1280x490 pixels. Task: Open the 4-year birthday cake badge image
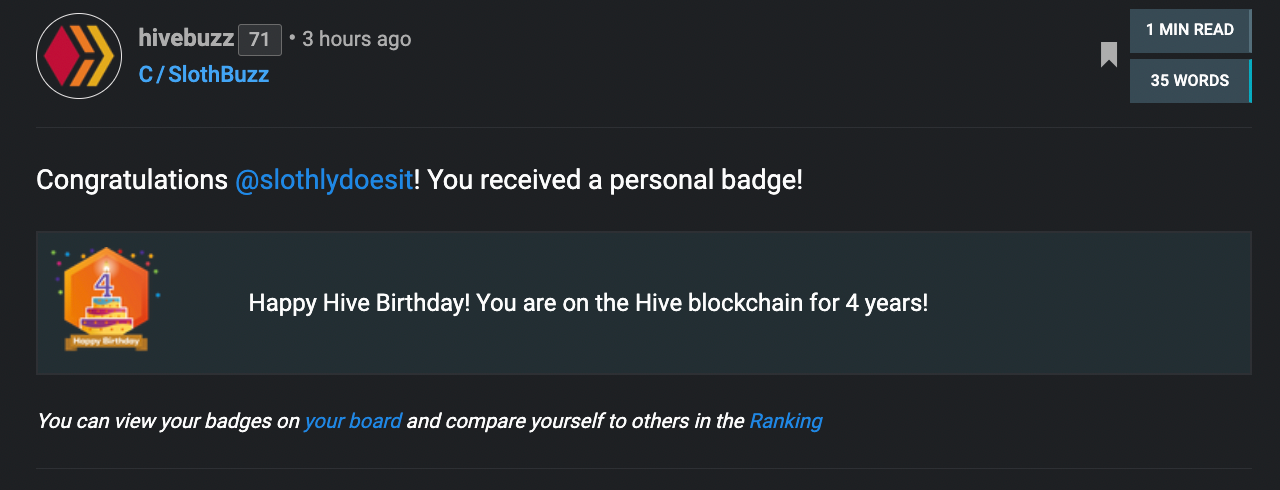106,300
